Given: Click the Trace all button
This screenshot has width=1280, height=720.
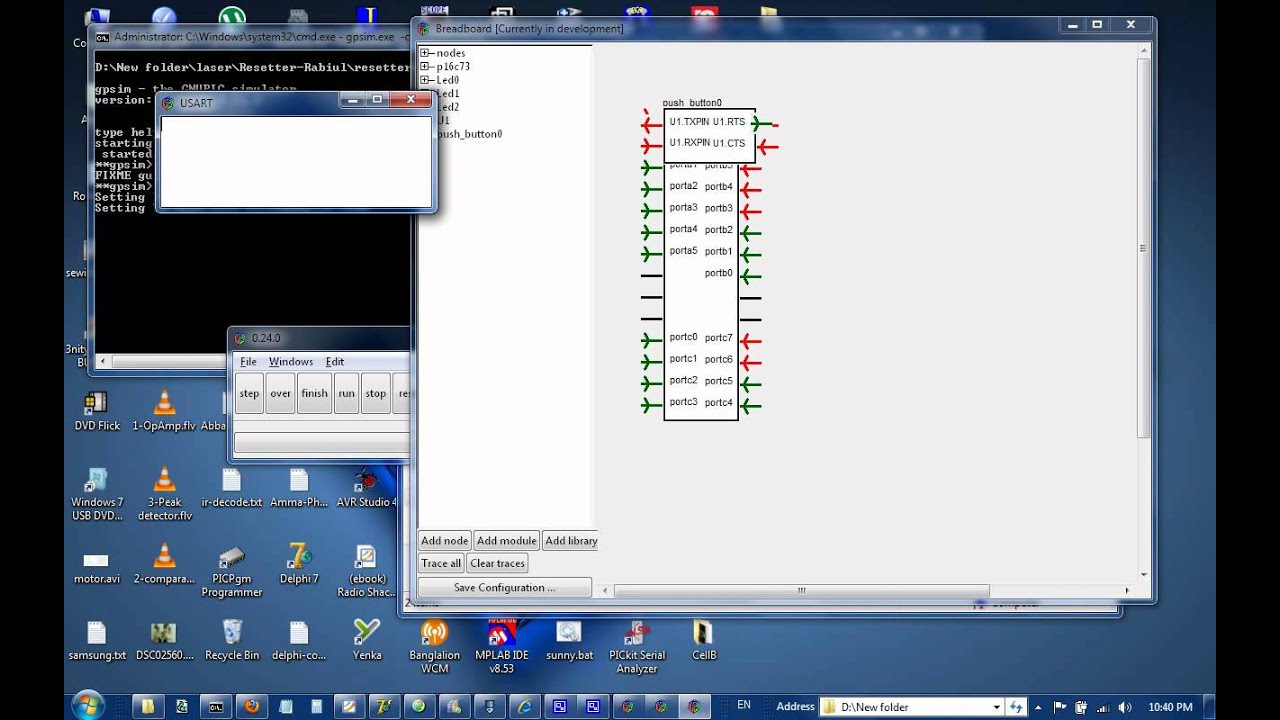Looking at the screenshot, I should point(441,563).
